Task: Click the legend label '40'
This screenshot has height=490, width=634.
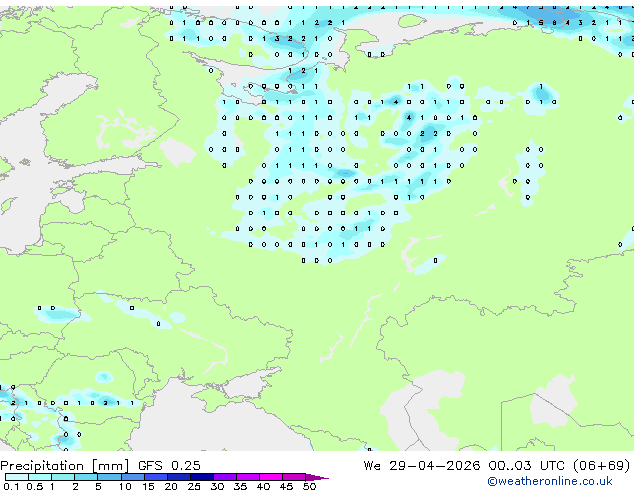Action: 264,486
